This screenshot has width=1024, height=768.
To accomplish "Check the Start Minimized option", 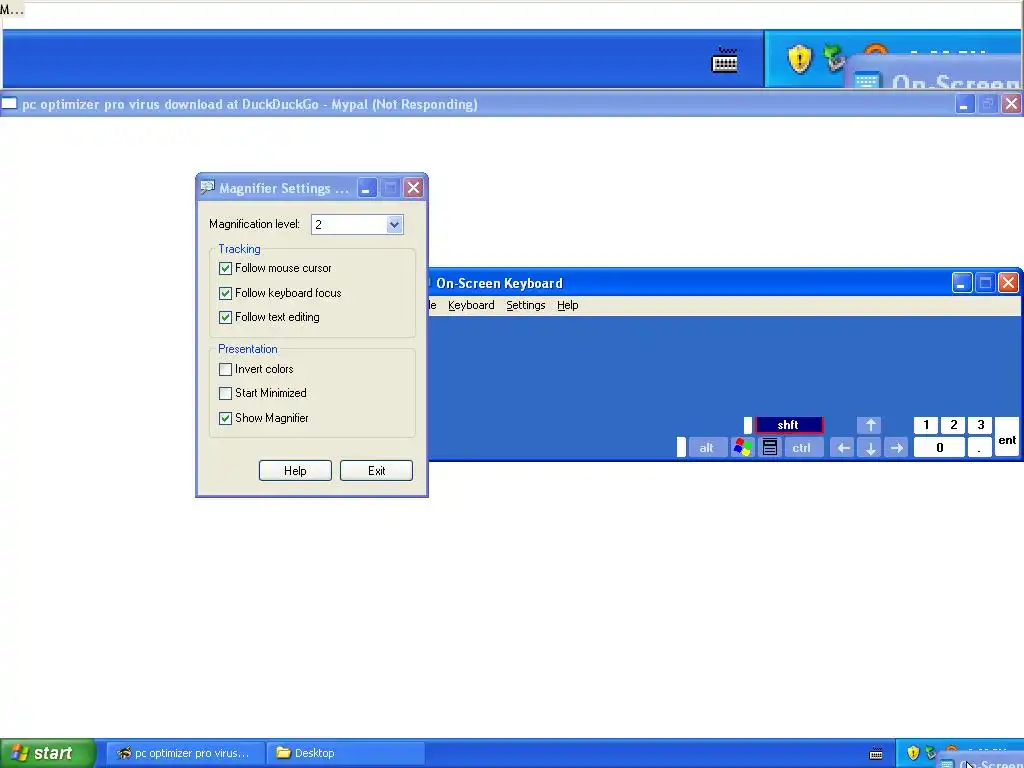I will pos(225,393).
